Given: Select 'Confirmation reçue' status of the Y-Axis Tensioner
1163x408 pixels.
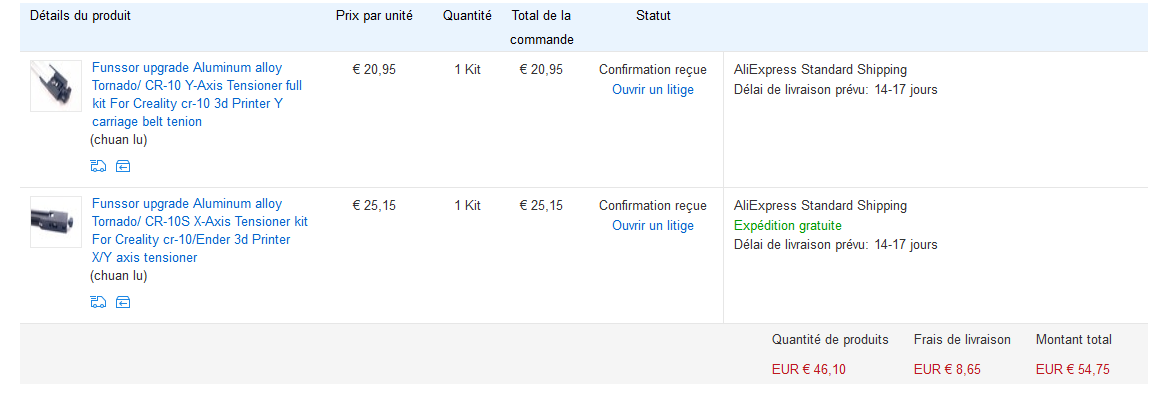Looking at the screenshot, I should point(653,70).
